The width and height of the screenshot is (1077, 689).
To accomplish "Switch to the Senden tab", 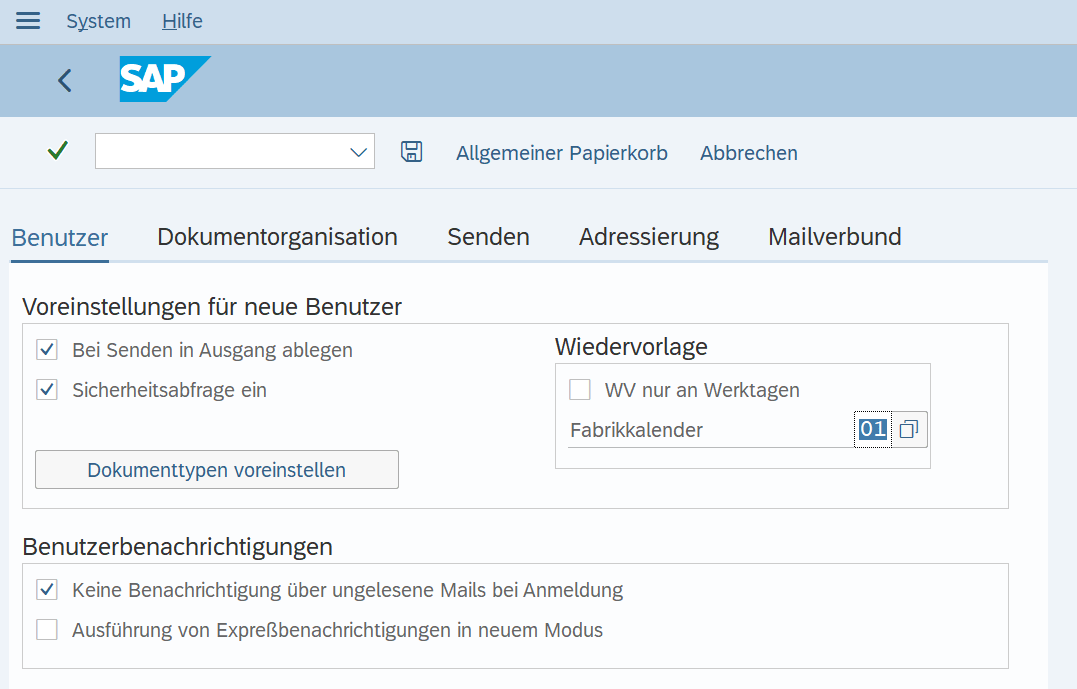I will tap(488, 237).
